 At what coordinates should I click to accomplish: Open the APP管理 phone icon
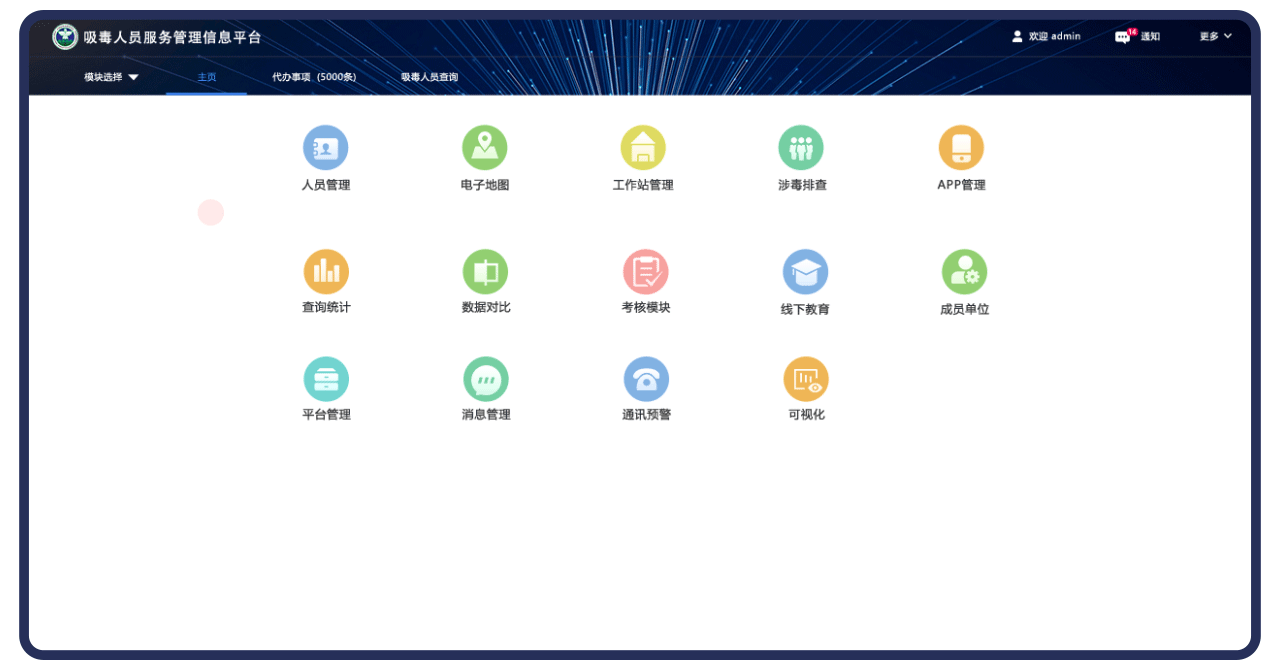click(961, 148)
